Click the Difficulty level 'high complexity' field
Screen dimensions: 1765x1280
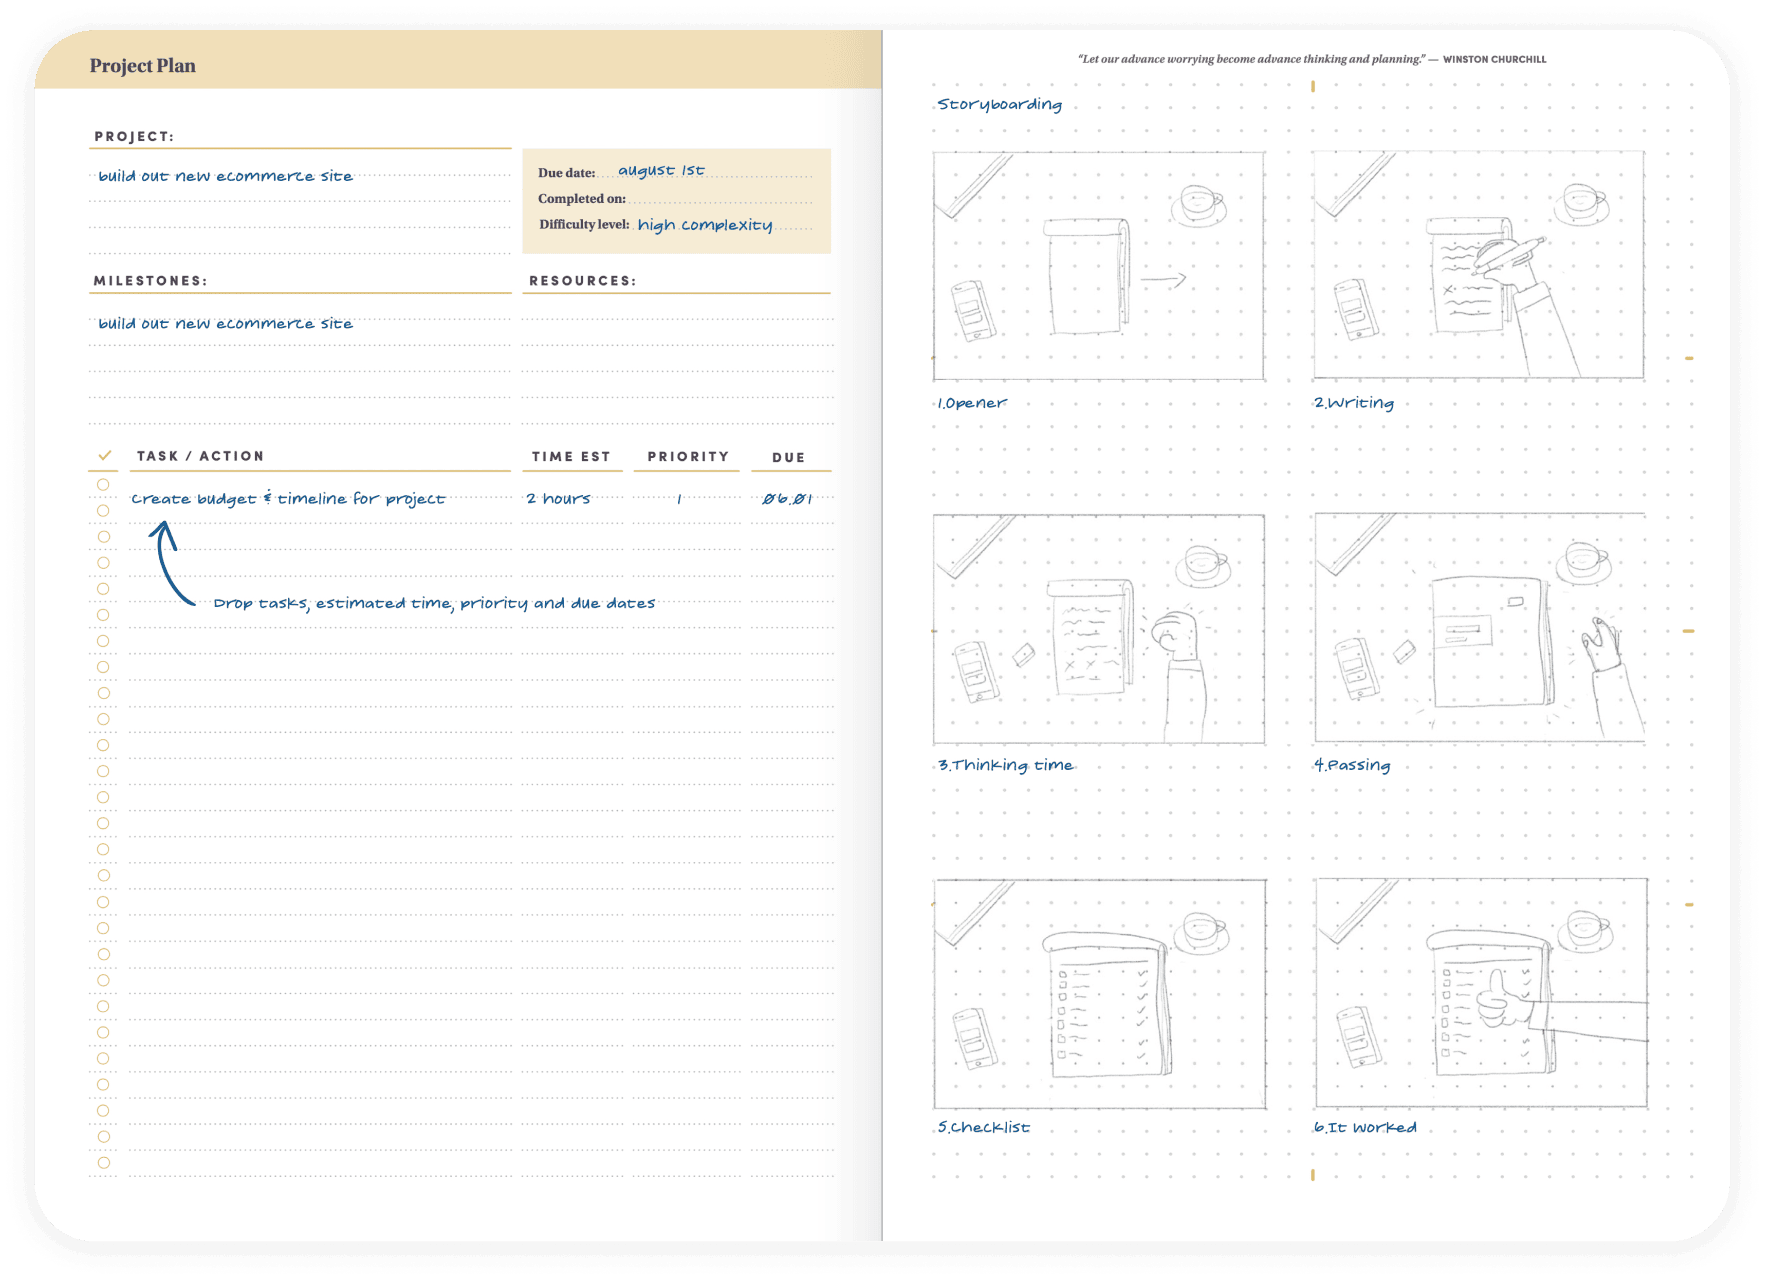pos(705,225)
